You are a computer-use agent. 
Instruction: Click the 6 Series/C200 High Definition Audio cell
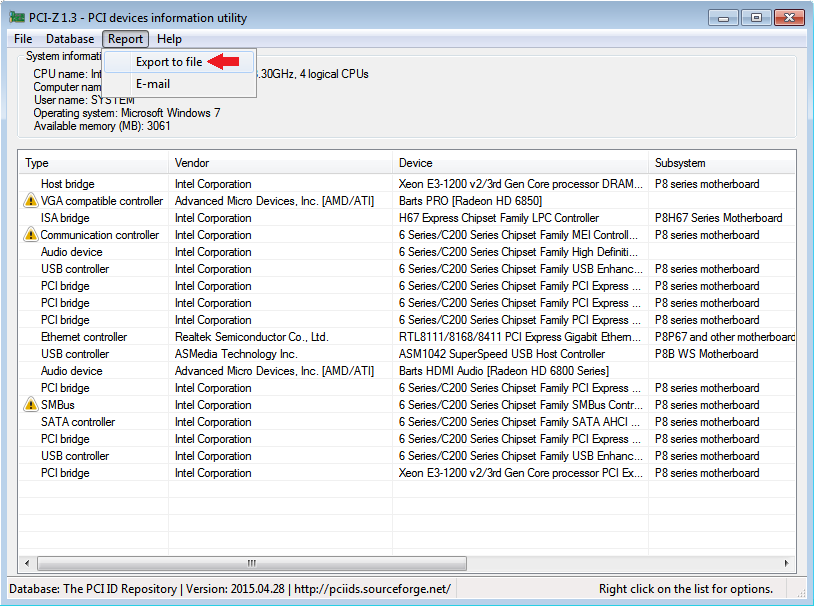click(518, 252)
